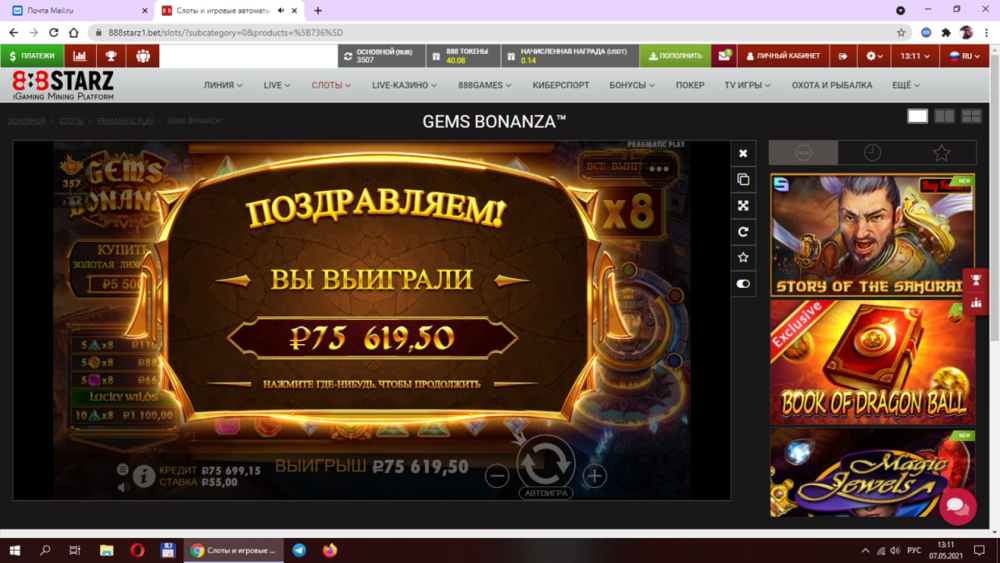Close the game with the X icon
The image size is (1000, 563).
pyautogui.click(x=743, y=153)
